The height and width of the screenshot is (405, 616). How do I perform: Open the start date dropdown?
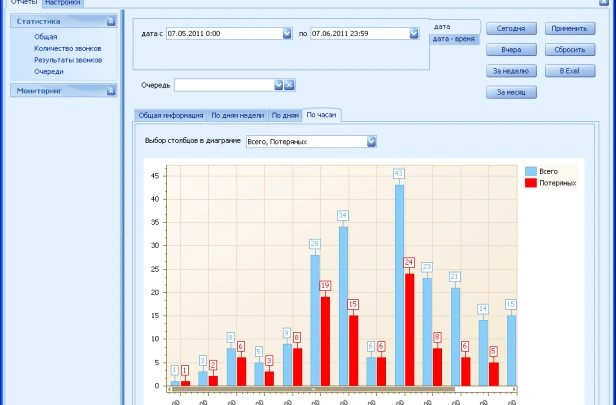pyautogui.click(x=287, y=33)
